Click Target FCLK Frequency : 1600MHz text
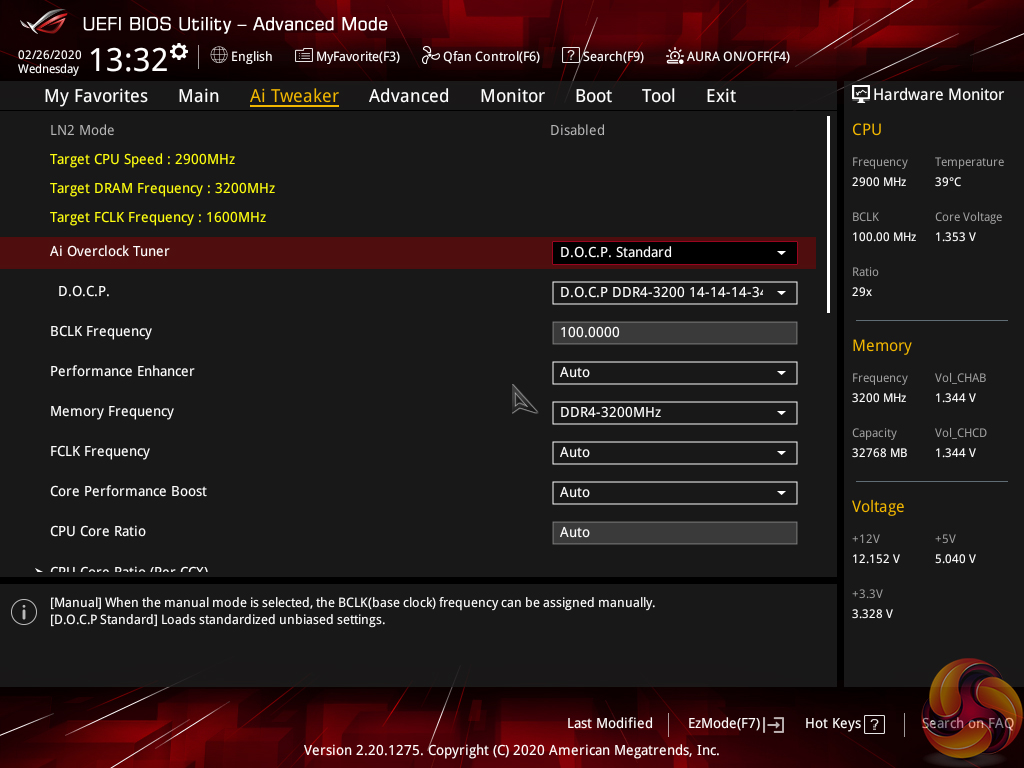 158,217
